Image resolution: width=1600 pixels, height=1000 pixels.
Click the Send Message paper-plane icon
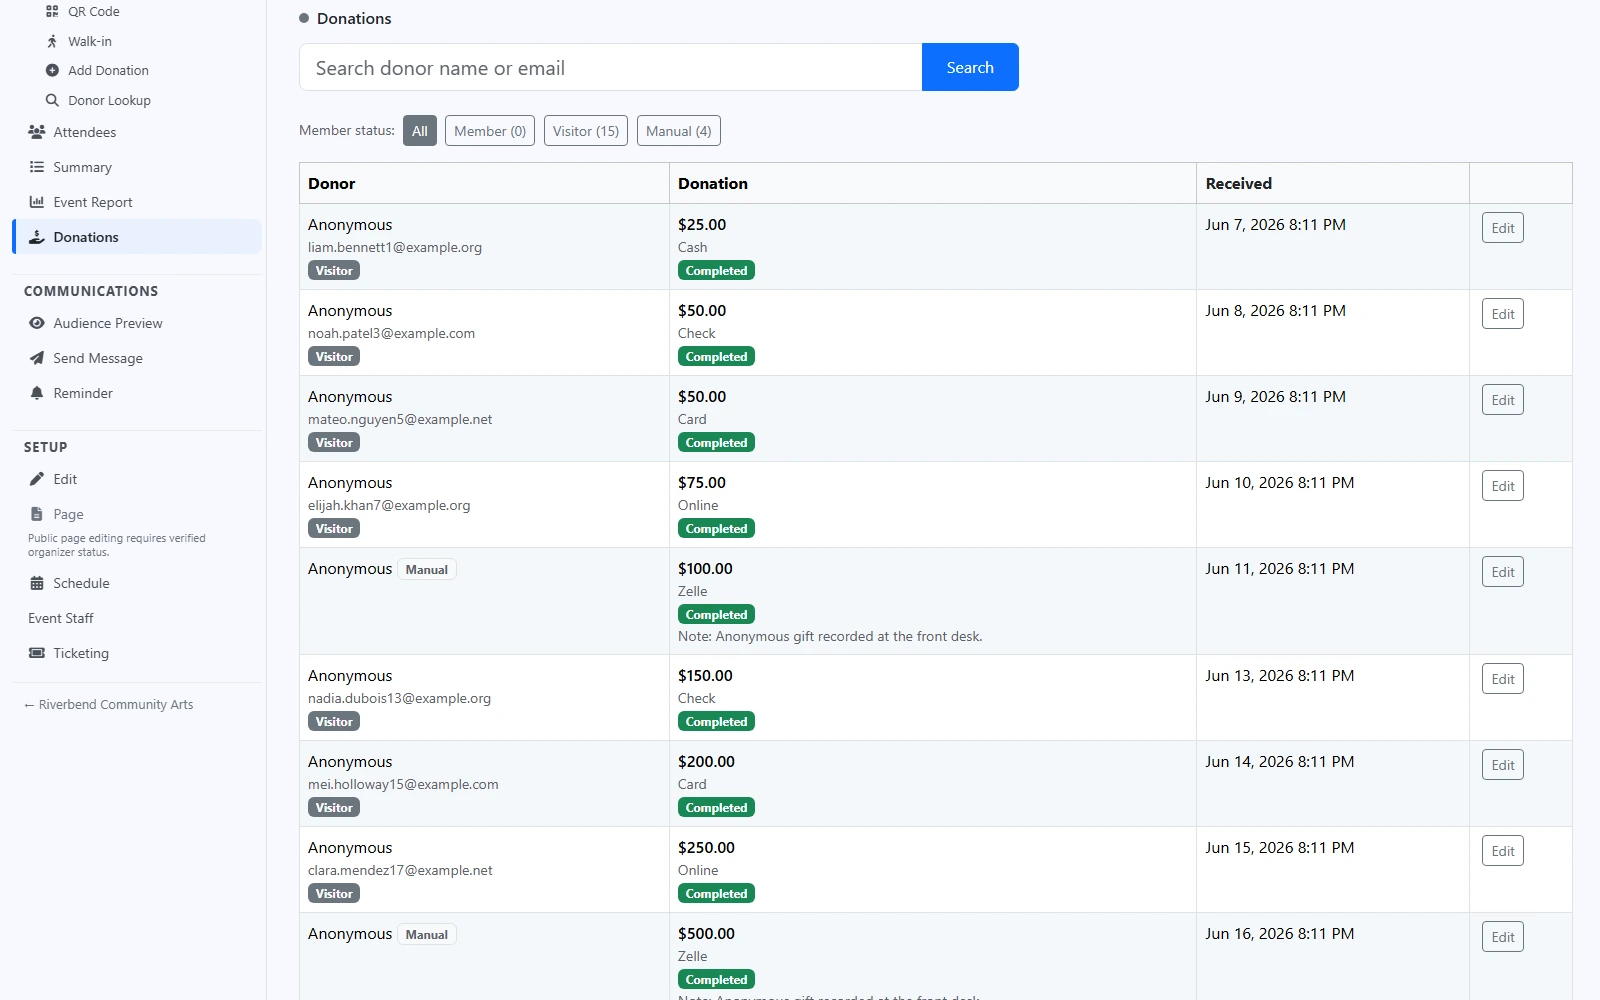tap(37, 358)
